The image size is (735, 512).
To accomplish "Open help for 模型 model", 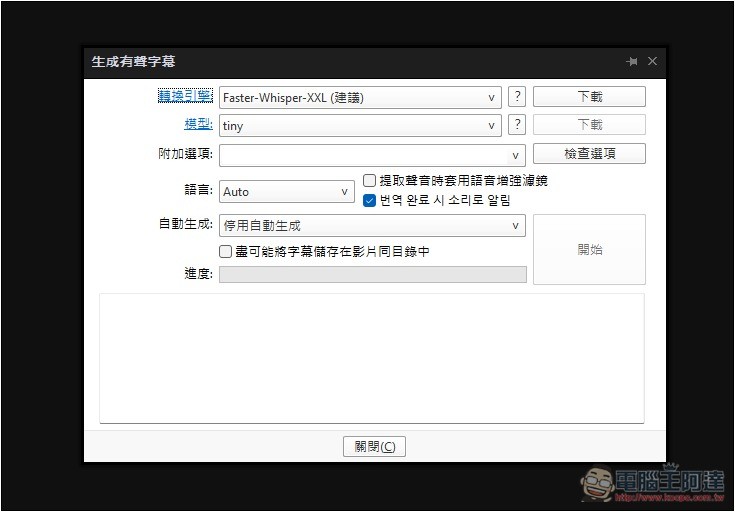I will pos(517,125).
